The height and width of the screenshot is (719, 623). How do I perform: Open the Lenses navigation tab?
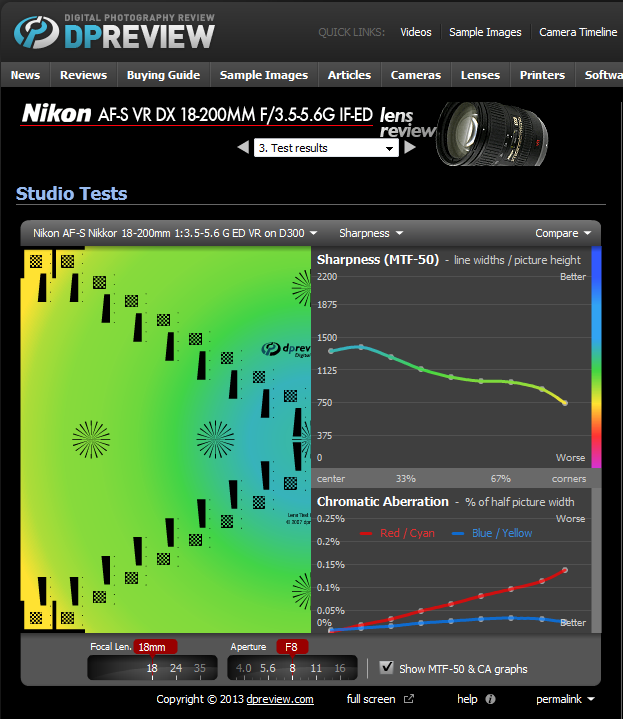click(x=480, y=75)
